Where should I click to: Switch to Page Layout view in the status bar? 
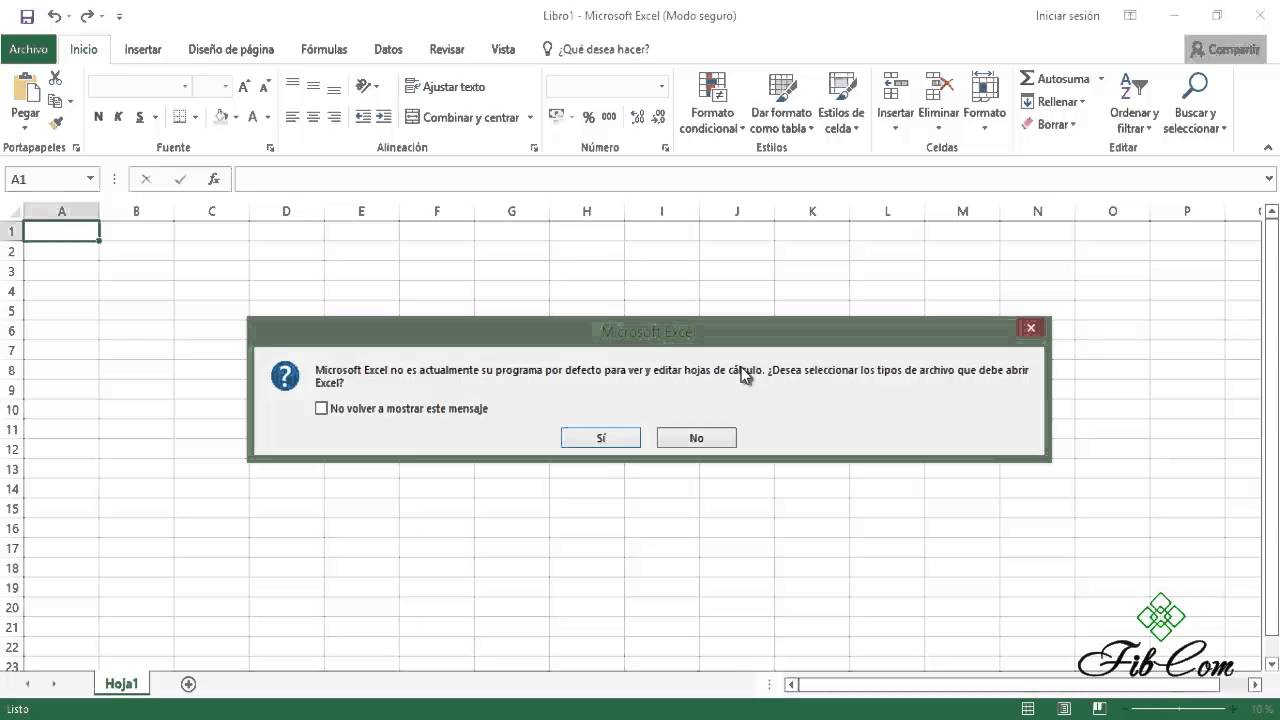1064,709
